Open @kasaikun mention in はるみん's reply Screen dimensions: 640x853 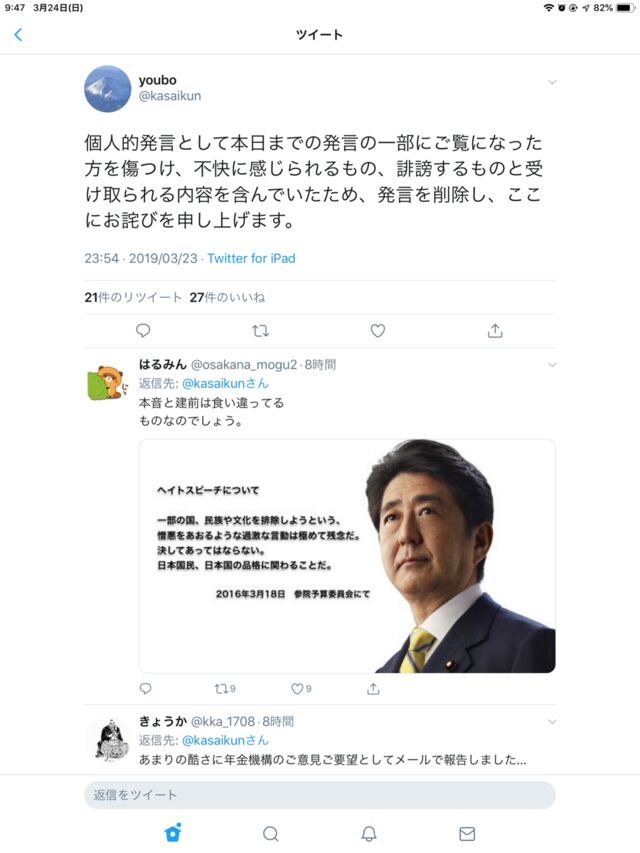pos(225,384)
